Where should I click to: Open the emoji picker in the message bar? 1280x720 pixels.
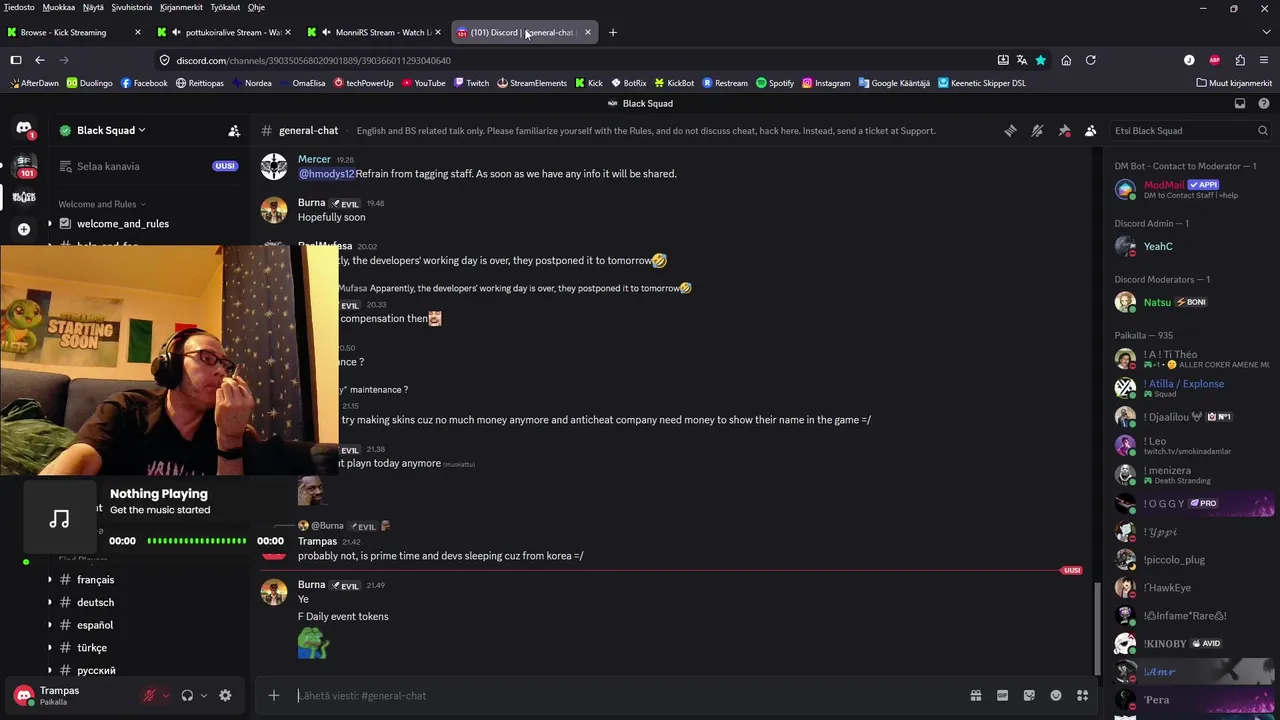point(1056,696)
